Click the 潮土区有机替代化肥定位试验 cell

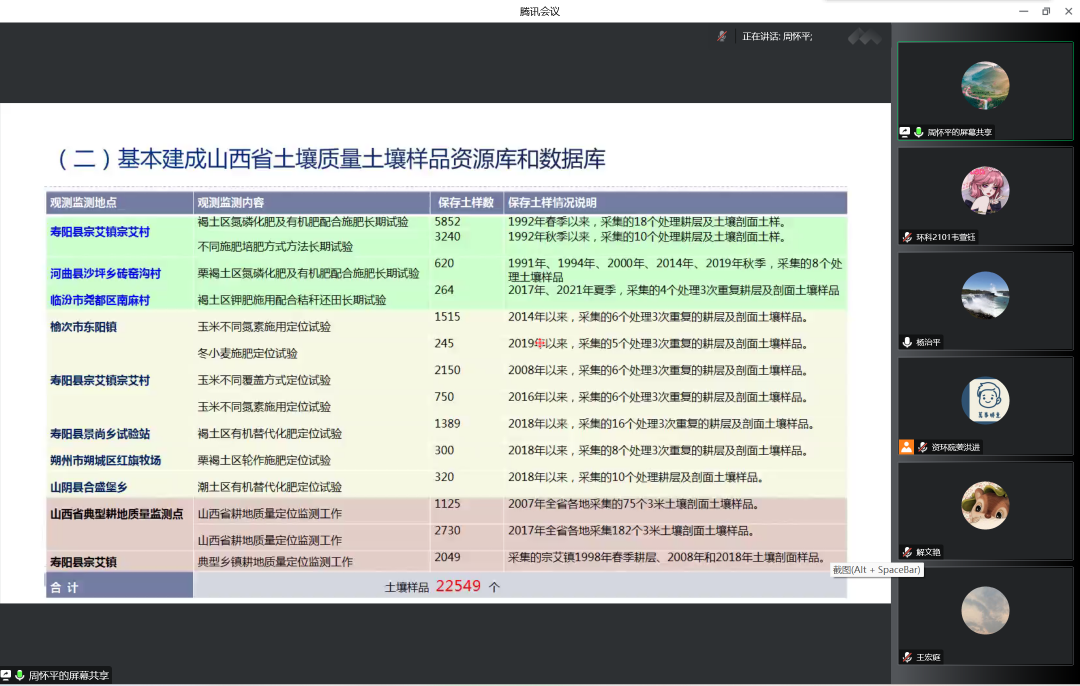(269, 488)
